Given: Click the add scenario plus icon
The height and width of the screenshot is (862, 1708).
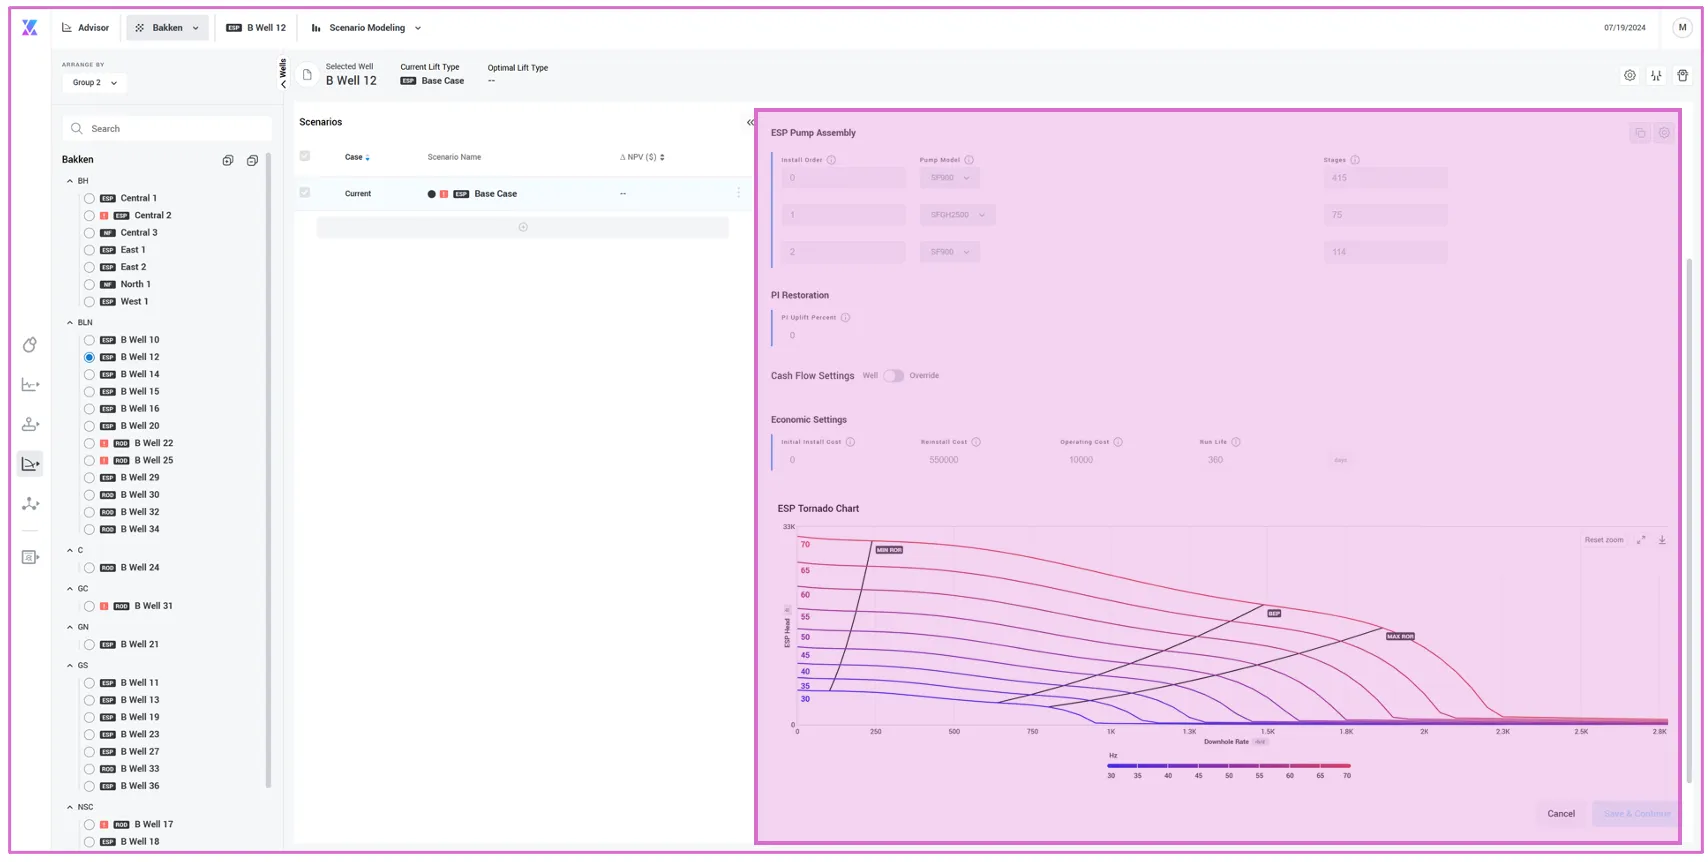Looking at the screenshot, I should pos(523,228).
